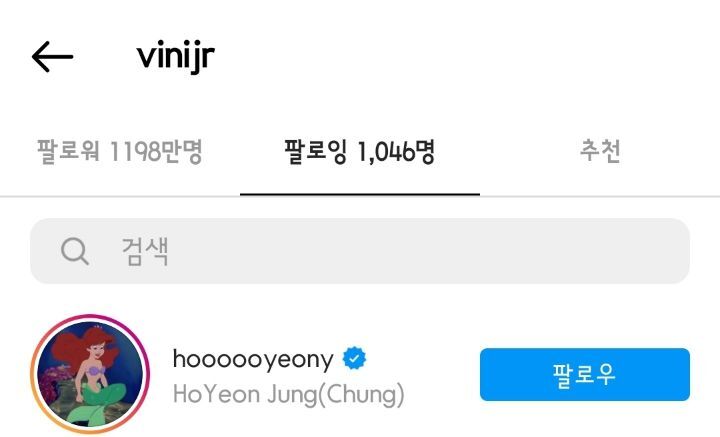This screenshot has width=720, height=437.
Task: Tap the vinijr profile title
Action: 175,57
